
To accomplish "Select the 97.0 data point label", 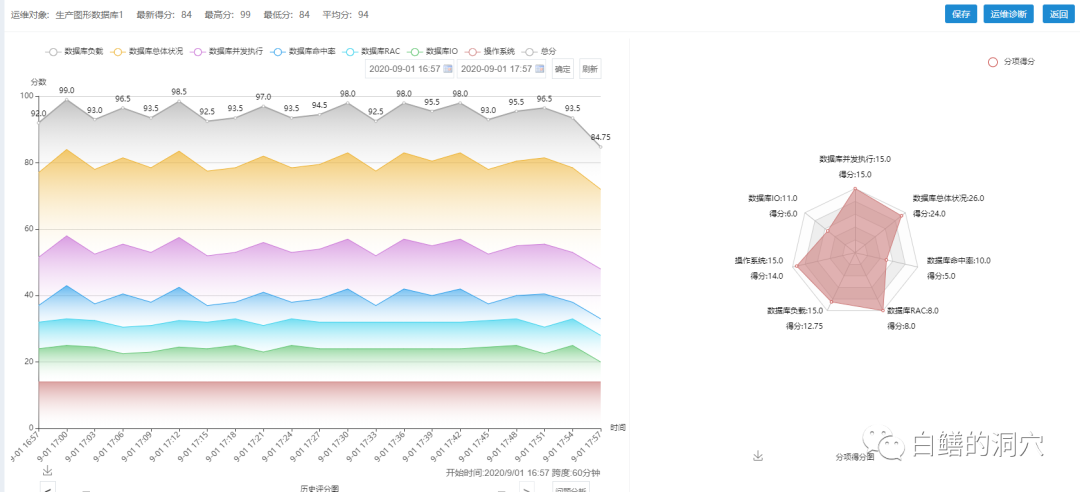I will pos(263,97).
